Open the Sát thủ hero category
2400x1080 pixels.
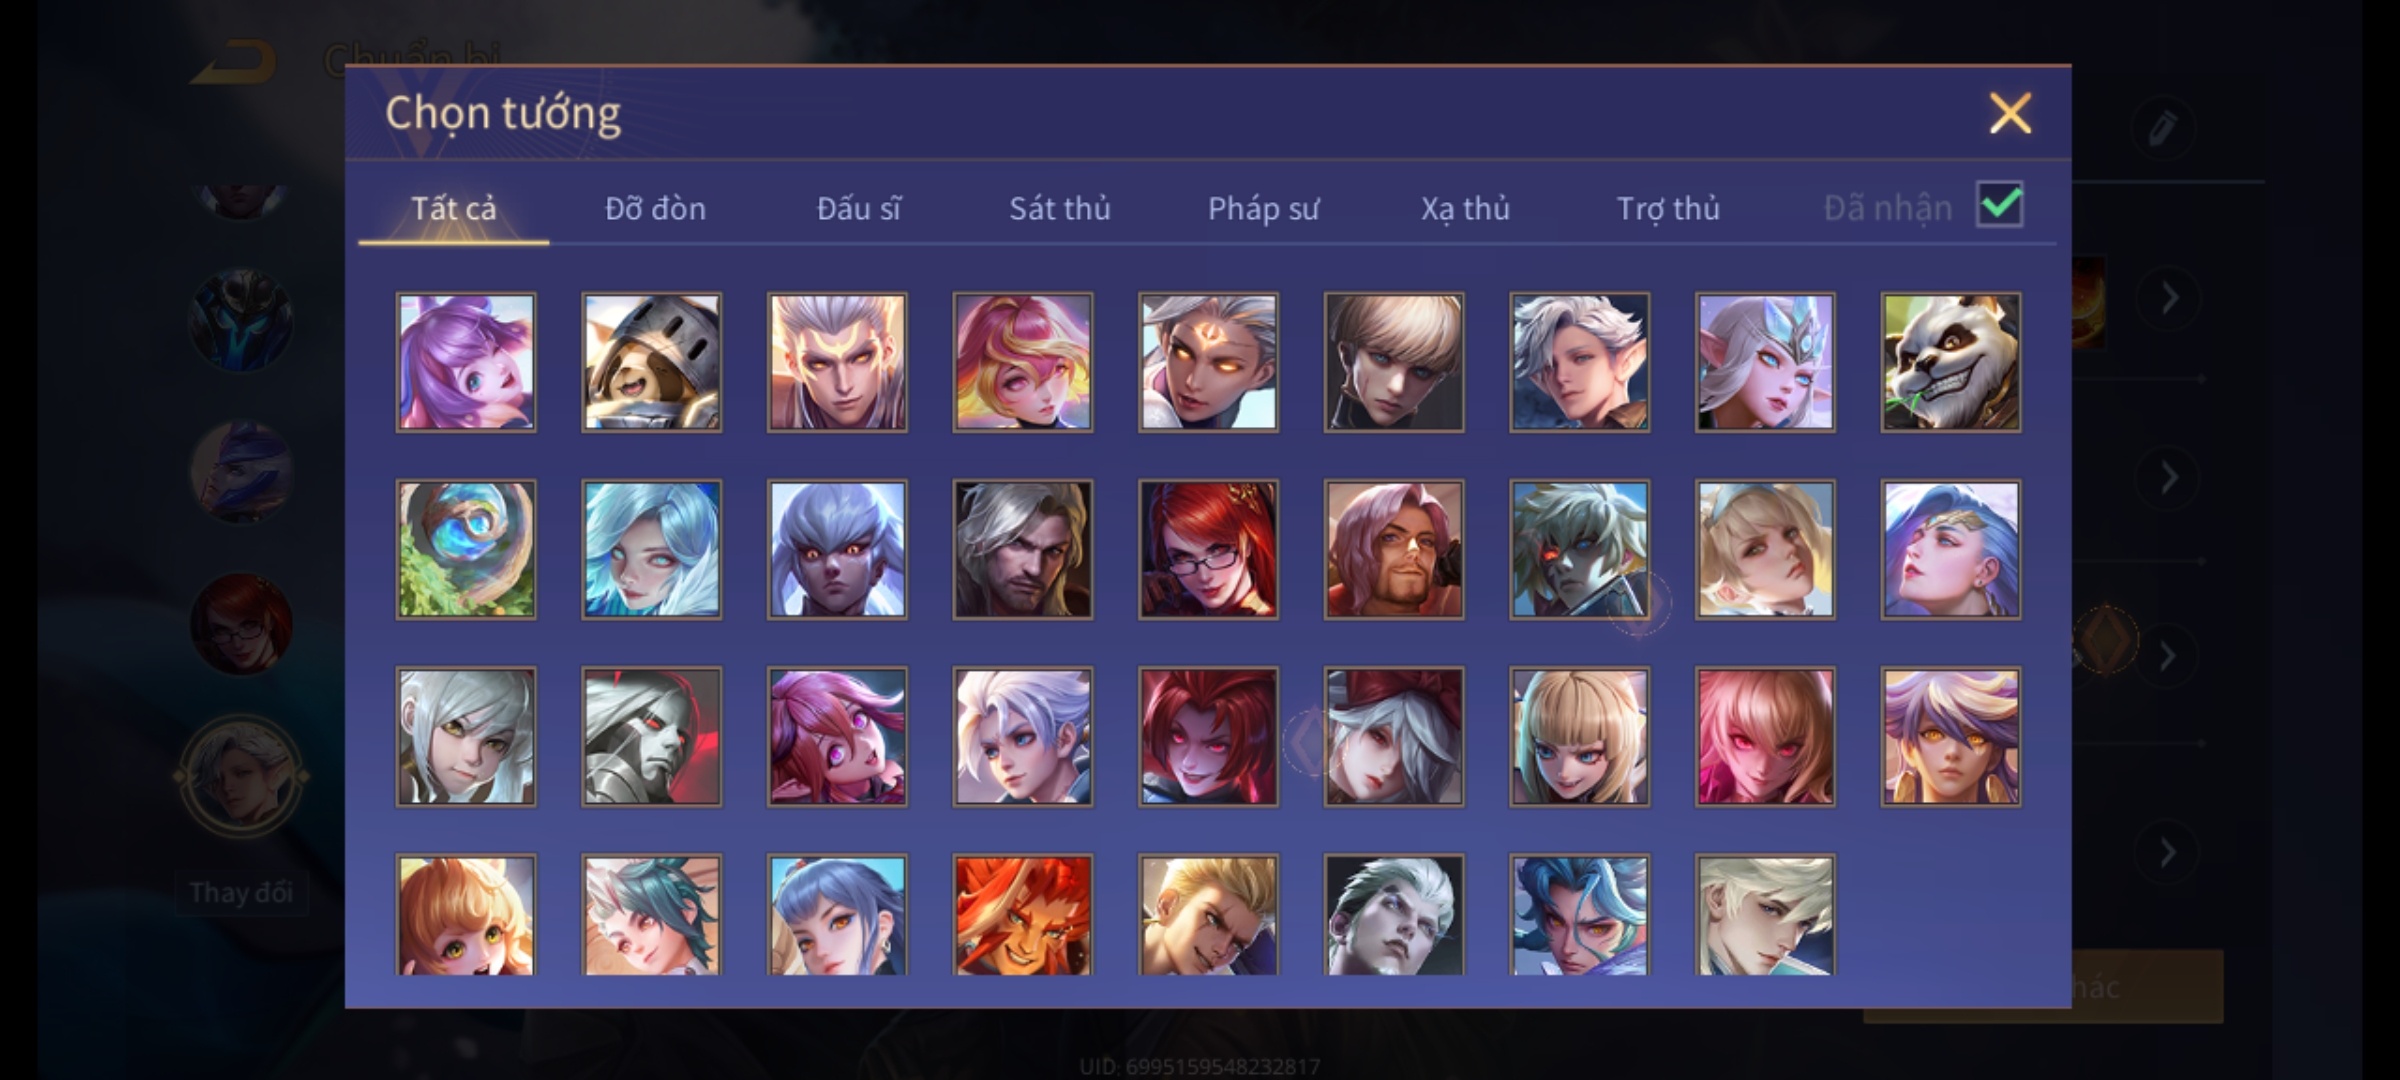[x=1059, y=208]
